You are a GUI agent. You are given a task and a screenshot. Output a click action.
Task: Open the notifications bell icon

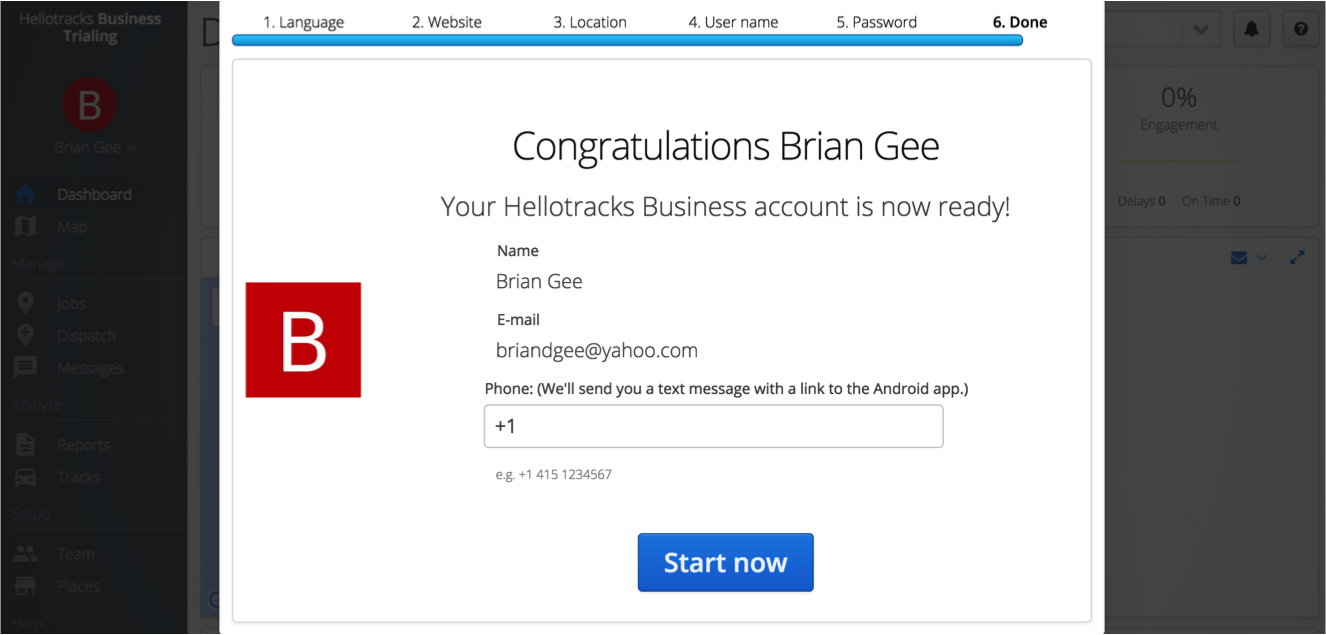coord(1251,29)
